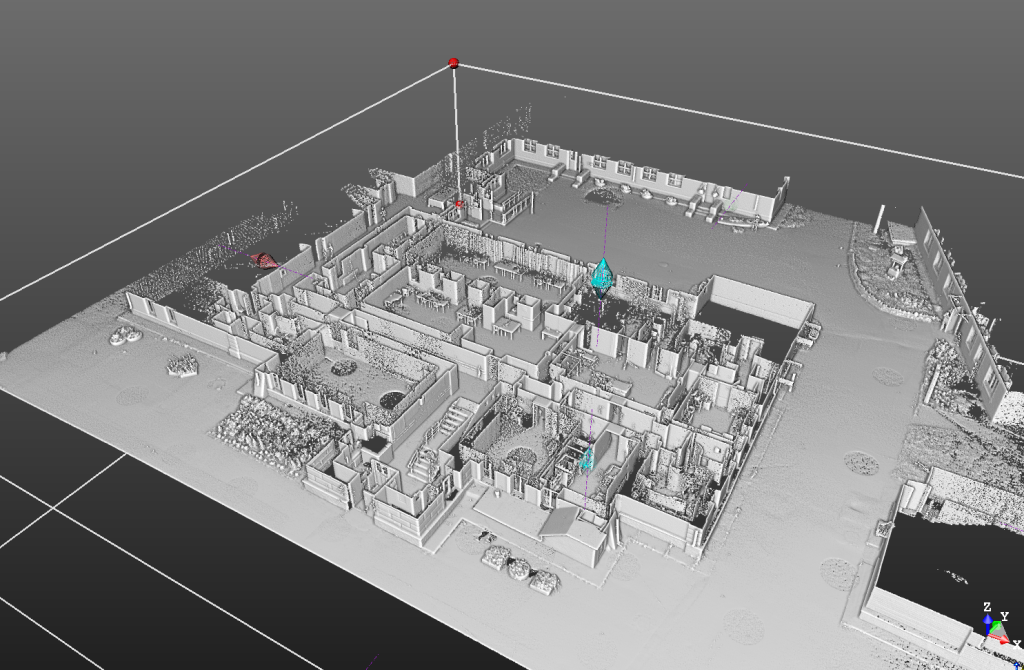Screen dimensions: 1024x670
Task: Pick the small red marker at the vertical line base
Action: (x=460, y=204)
